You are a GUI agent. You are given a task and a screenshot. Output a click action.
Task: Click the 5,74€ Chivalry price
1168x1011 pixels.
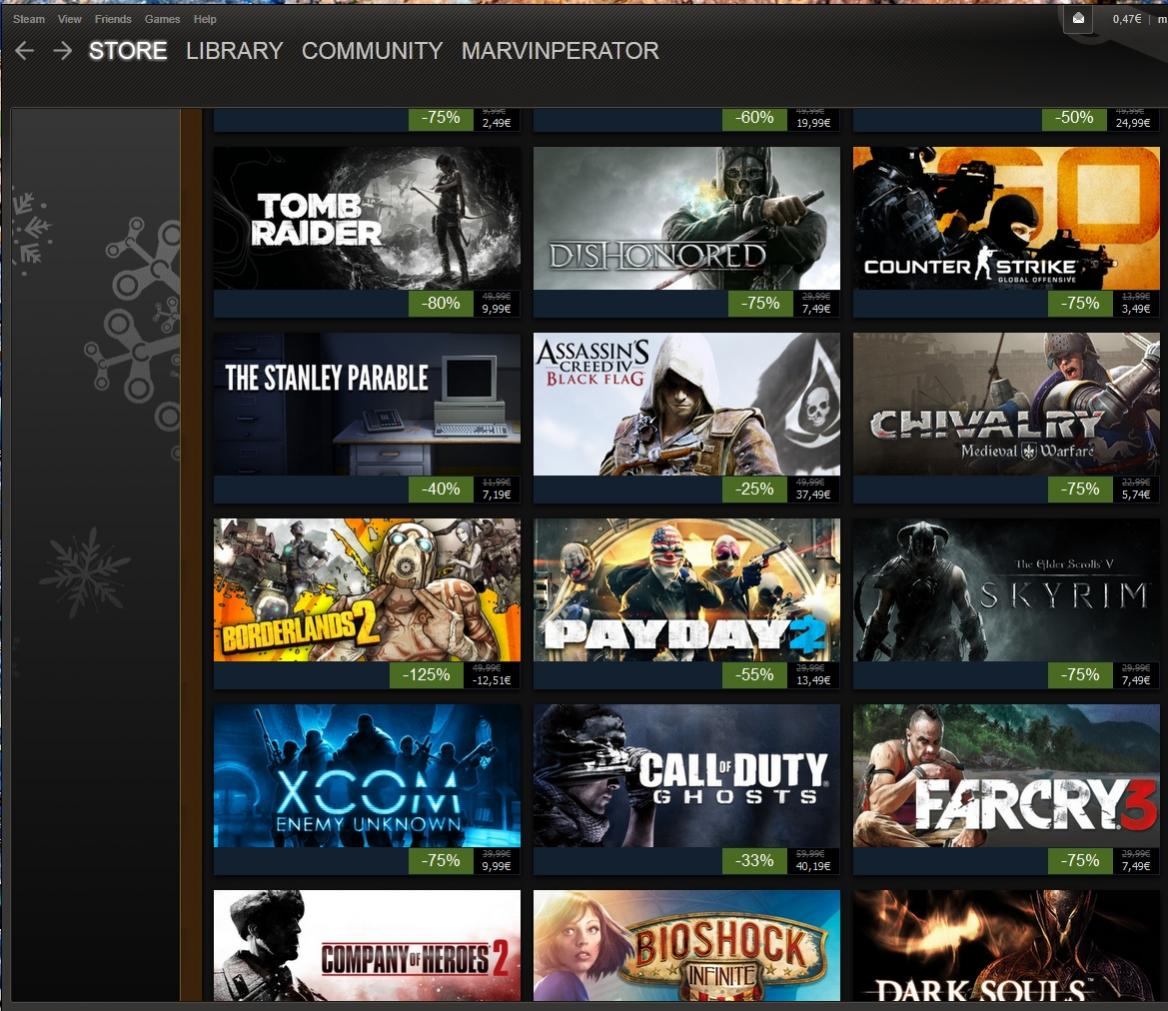point(1136,495)
